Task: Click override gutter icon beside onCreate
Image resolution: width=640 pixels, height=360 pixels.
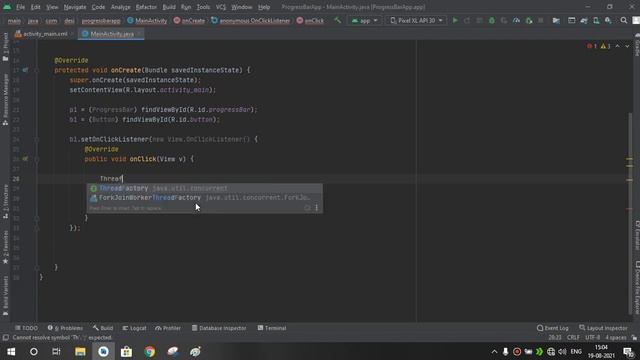Action: coord(25,70)
